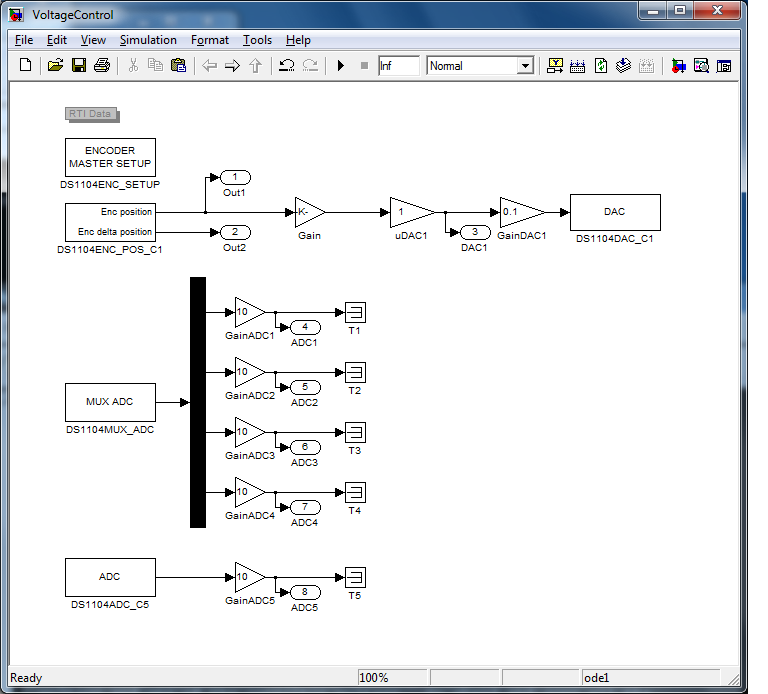Select the ADC1 output port block
This screenshot has height=694, width=768.
pos(305,327)
